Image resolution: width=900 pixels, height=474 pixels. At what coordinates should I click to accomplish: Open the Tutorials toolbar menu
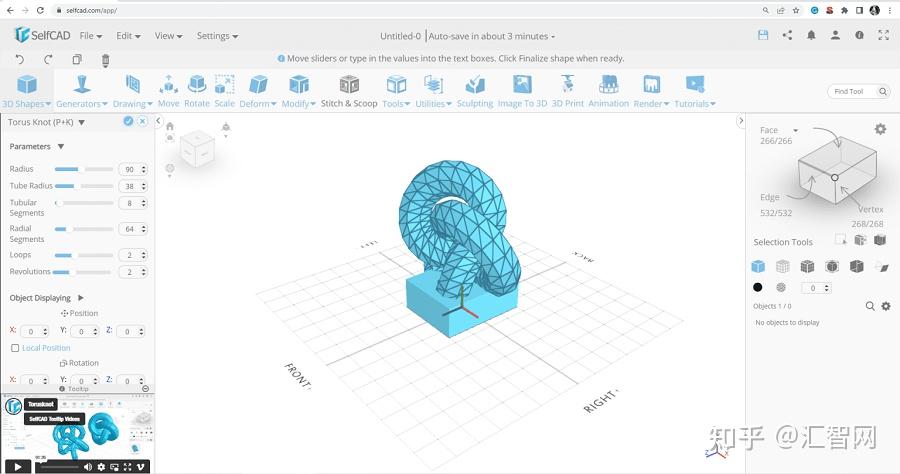[x=695, y=91]
